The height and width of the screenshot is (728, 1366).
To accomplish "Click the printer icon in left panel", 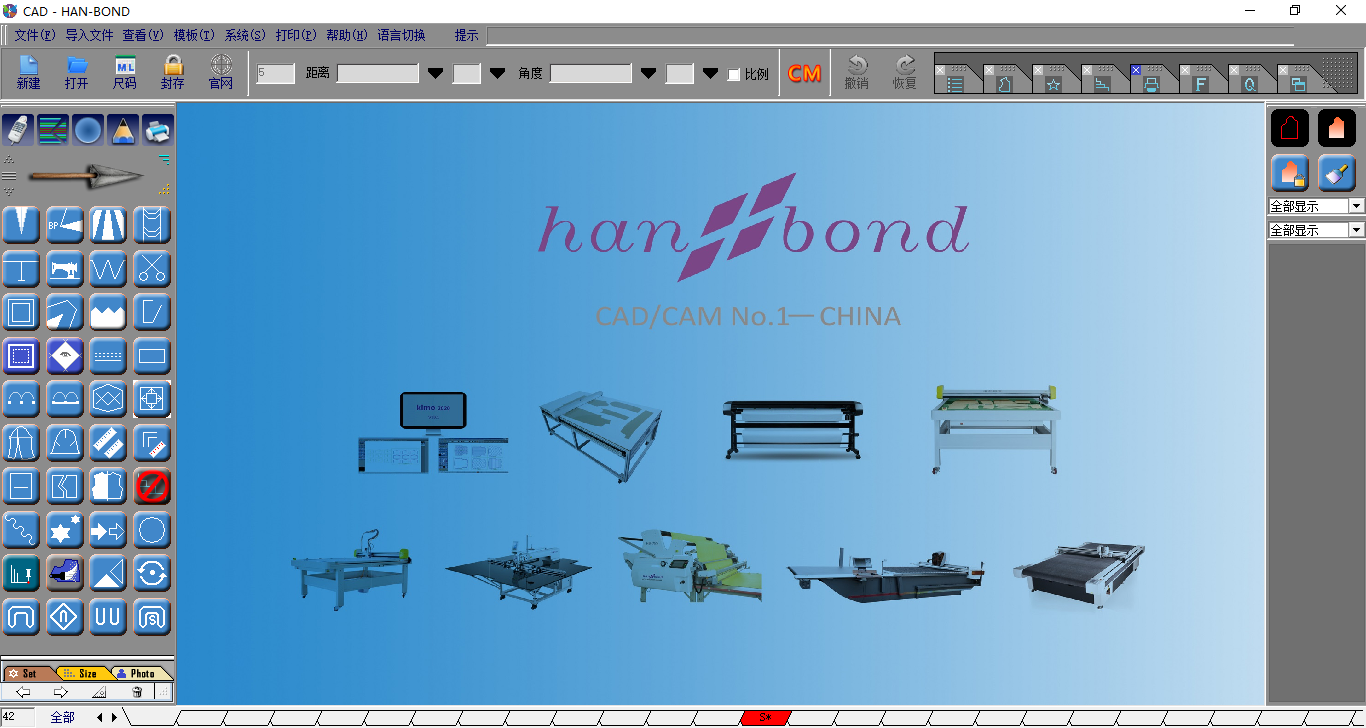I will point(157,130).
